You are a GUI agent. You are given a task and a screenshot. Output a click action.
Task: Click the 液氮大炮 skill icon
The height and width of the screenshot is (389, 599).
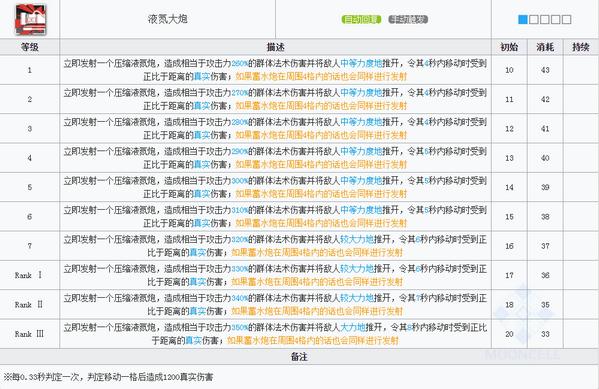pos(30,19)
